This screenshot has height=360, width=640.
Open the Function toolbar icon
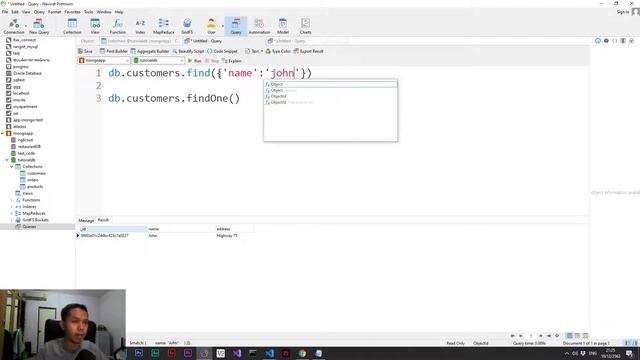(118, 26)
